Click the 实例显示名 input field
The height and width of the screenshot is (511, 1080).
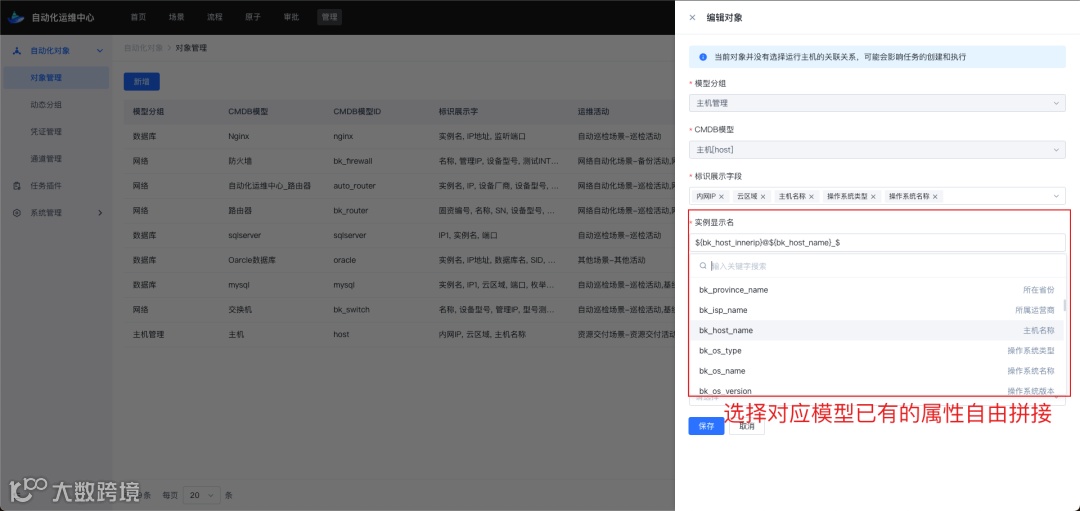click(877, 242)
